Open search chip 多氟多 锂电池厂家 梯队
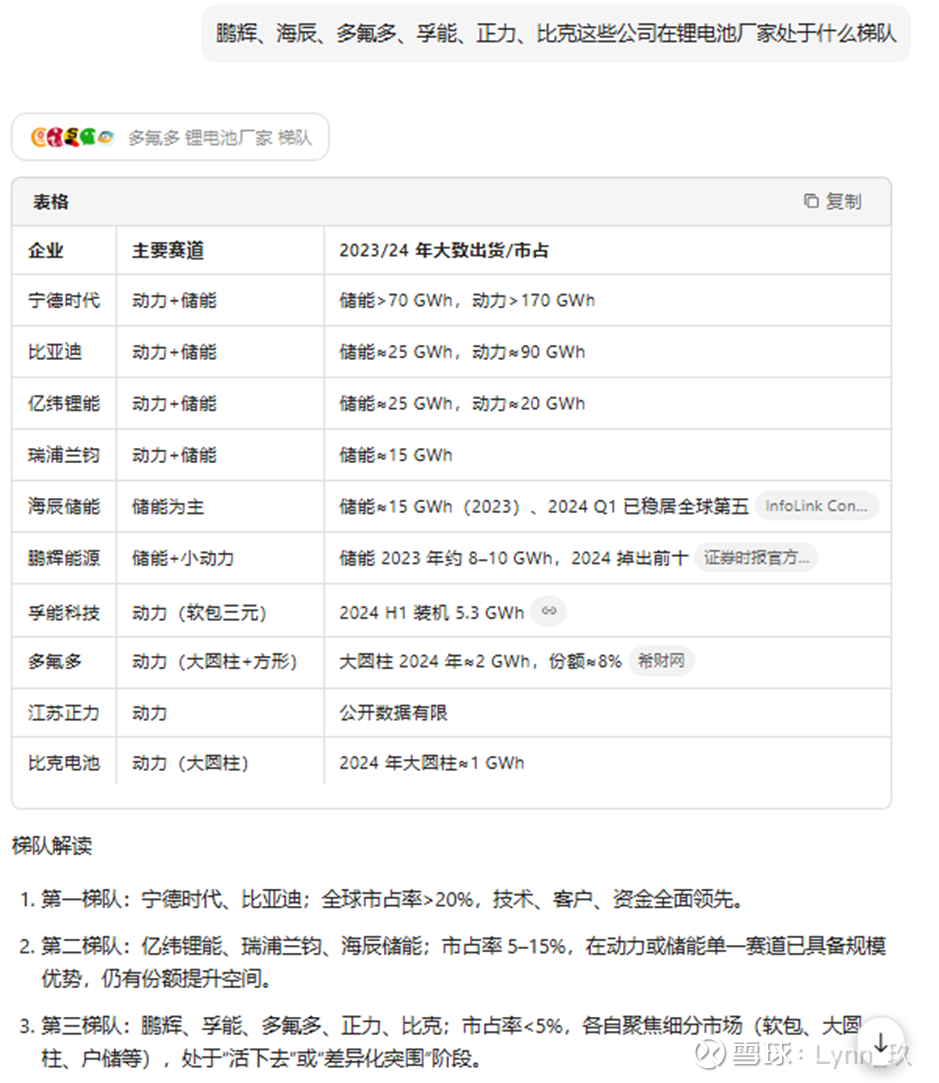Screen dimensions: 939x1083 click(x=170, y=137)
